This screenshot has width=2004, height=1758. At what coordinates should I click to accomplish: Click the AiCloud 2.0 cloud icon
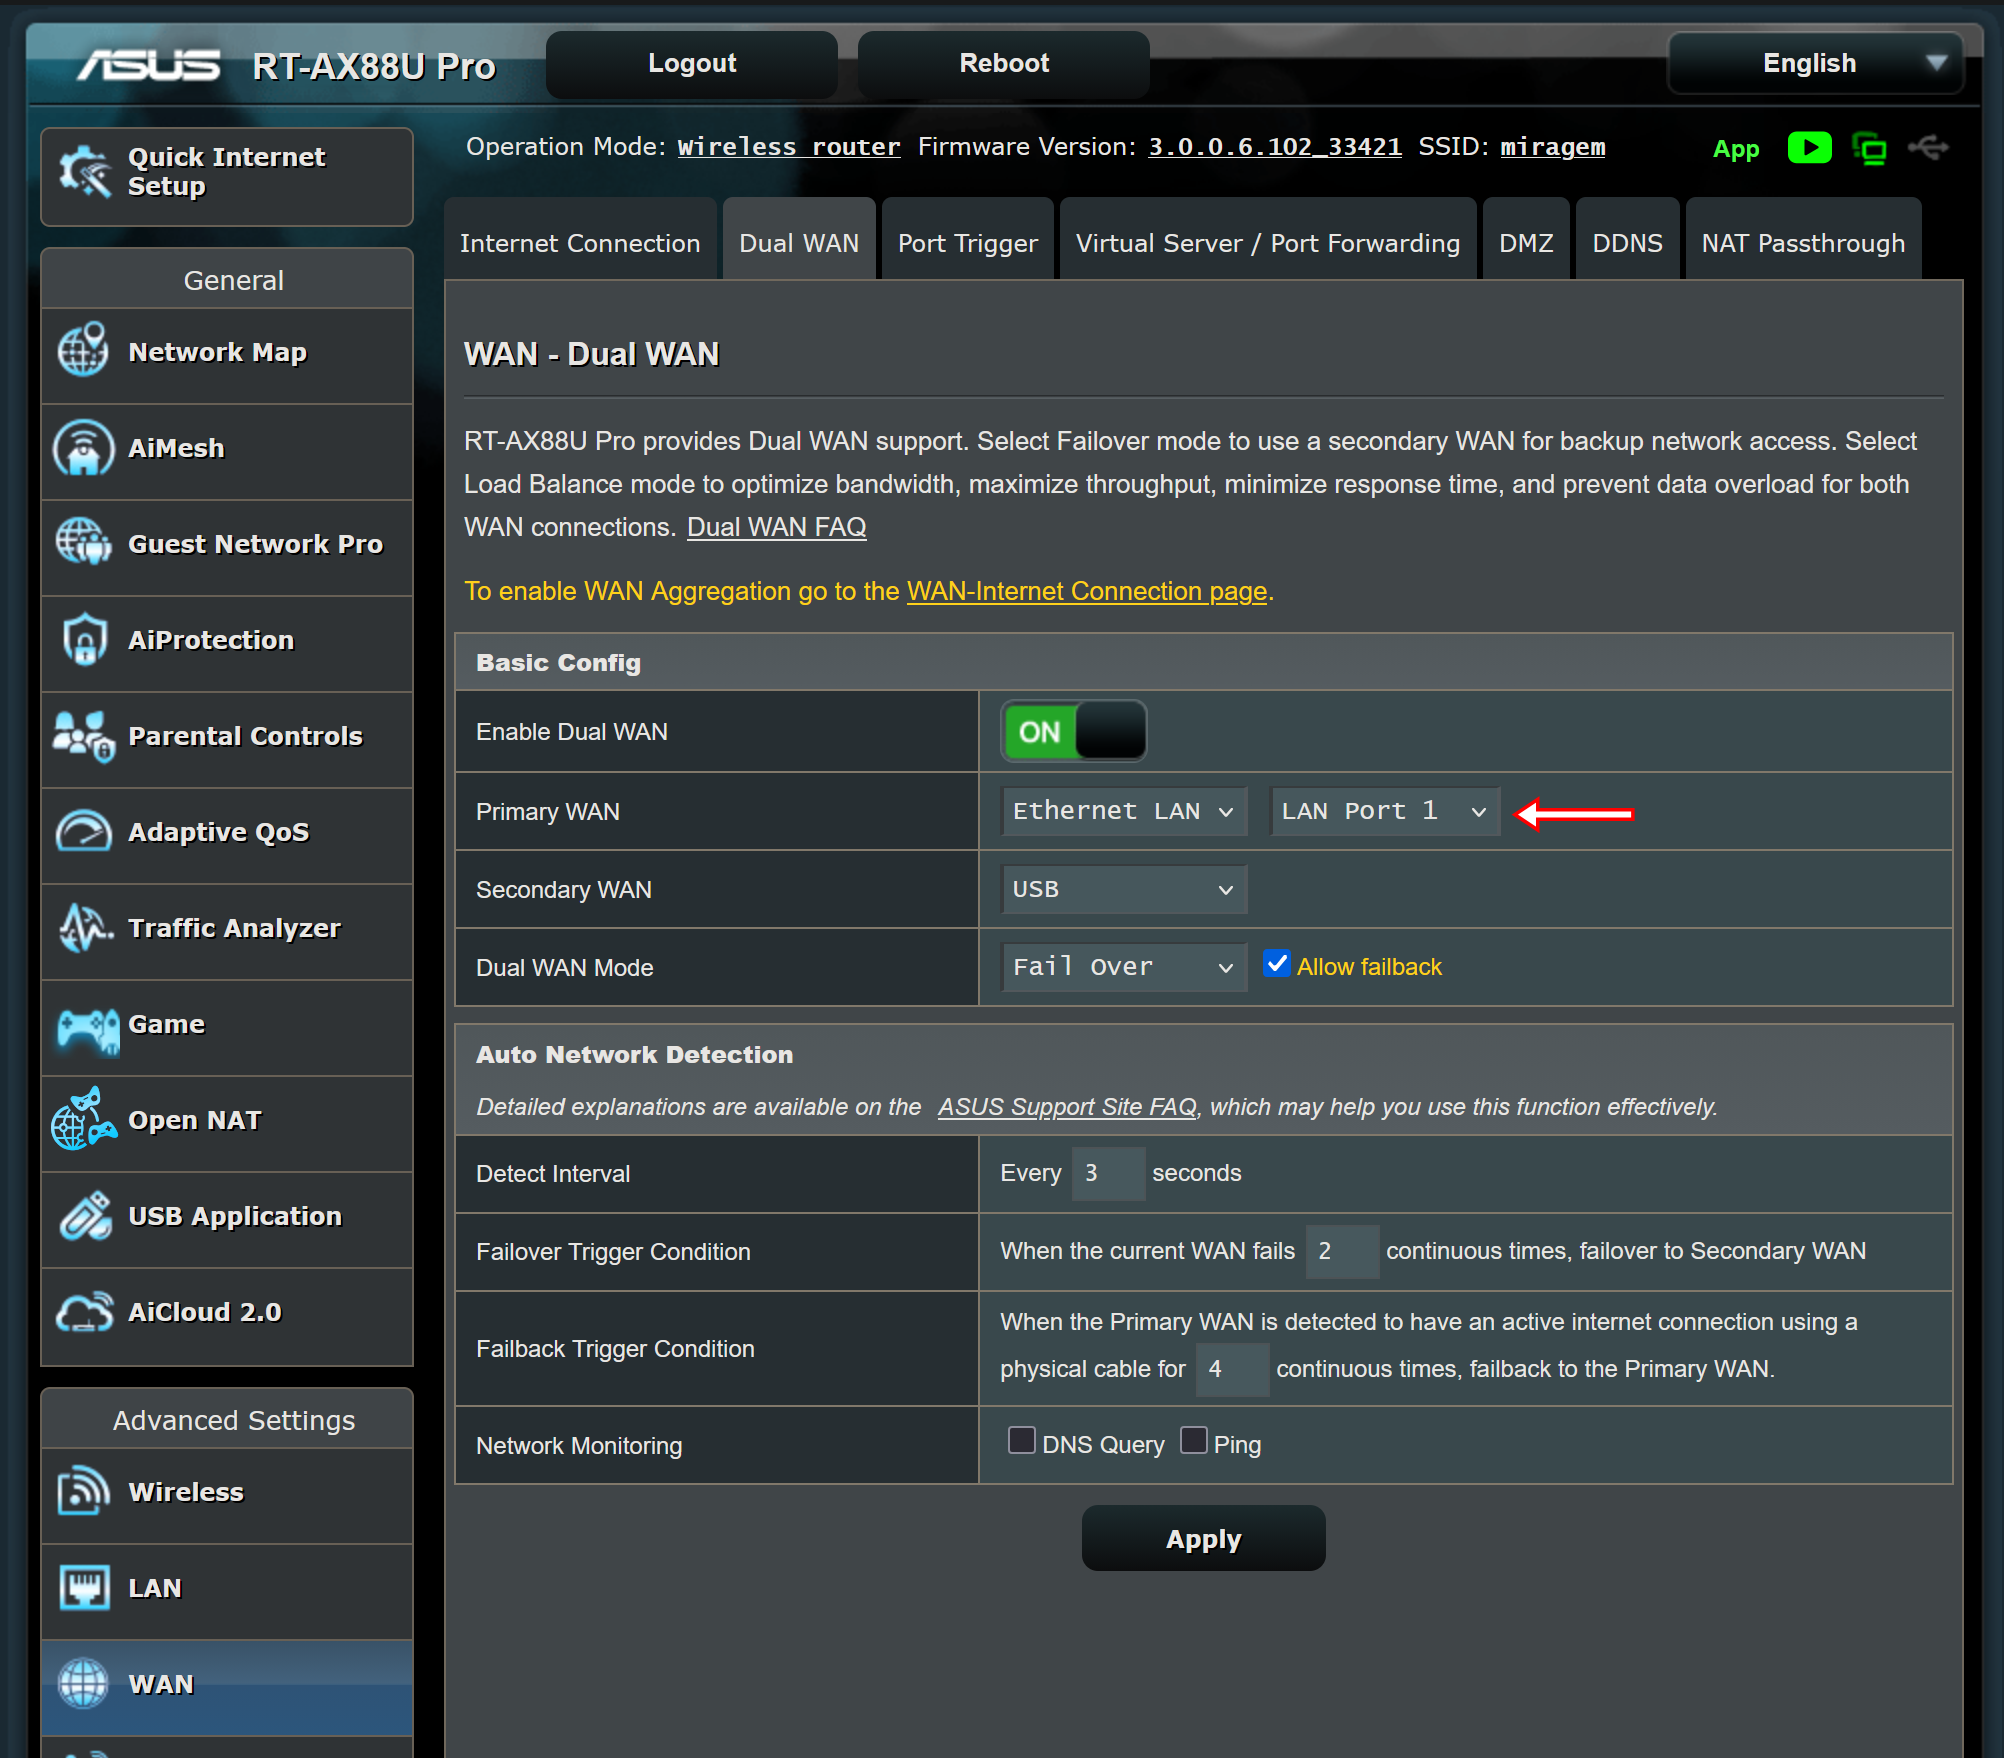click(x=84, y=1312)
